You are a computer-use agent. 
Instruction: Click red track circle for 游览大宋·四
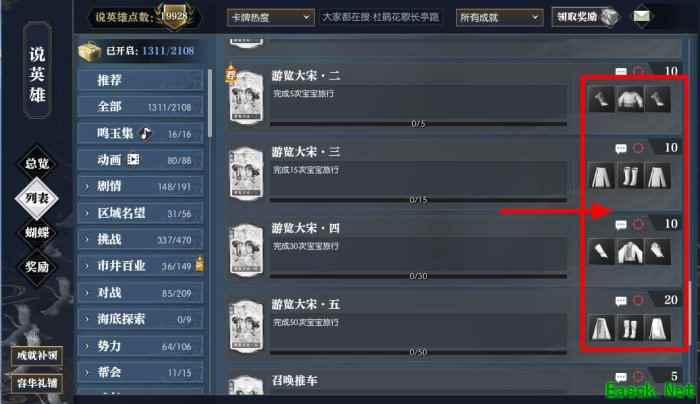[x=638, y=224]
